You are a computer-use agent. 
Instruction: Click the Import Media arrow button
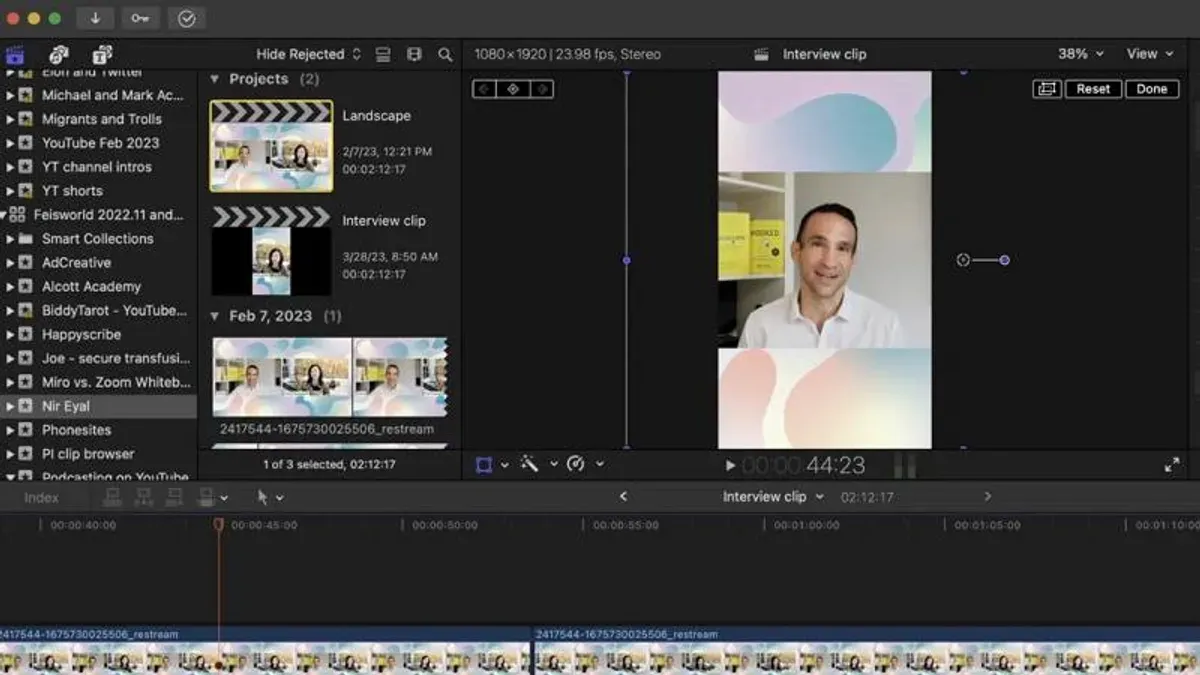tap(95, 18)
